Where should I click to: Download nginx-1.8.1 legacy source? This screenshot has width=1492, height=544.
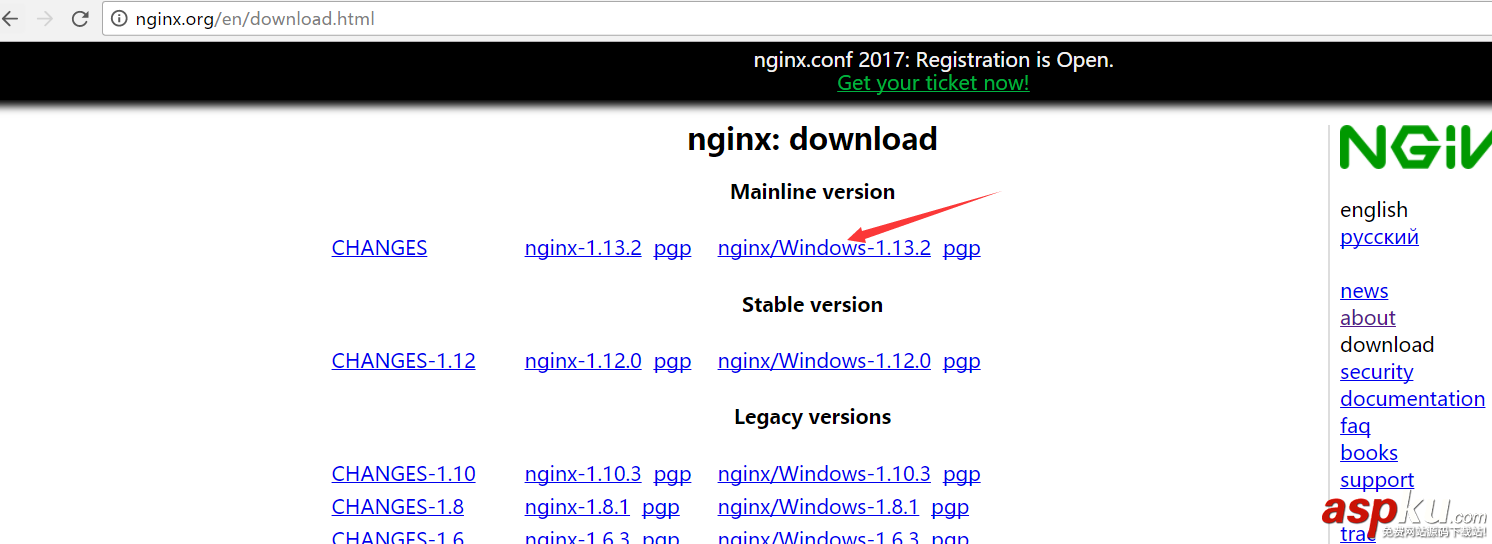coord(577,507)
